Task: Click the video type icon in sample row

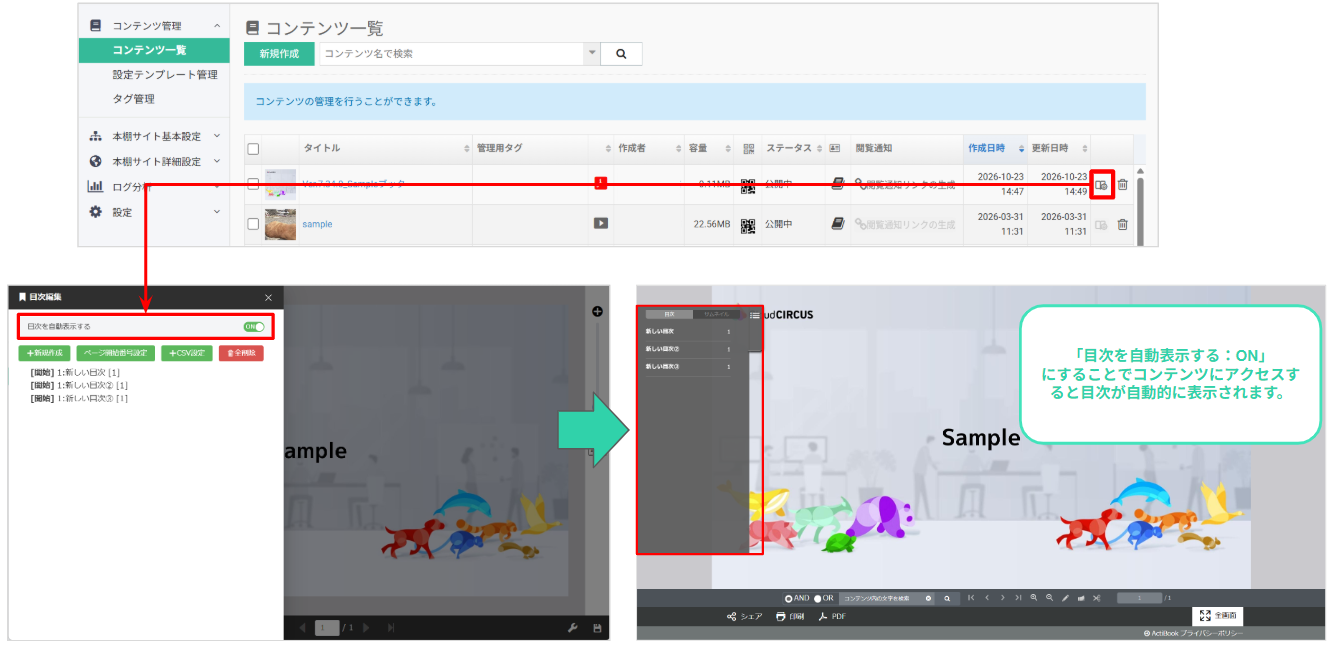Action: coord(600,223)
